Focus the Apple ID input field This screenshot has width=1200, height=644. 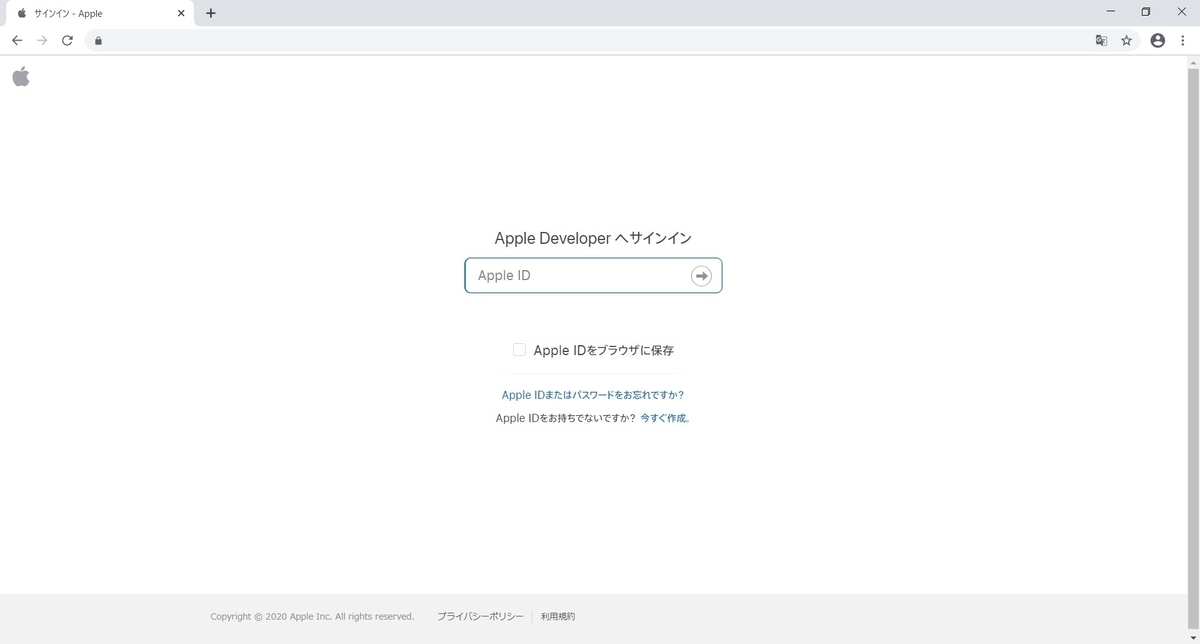[593, 276]
